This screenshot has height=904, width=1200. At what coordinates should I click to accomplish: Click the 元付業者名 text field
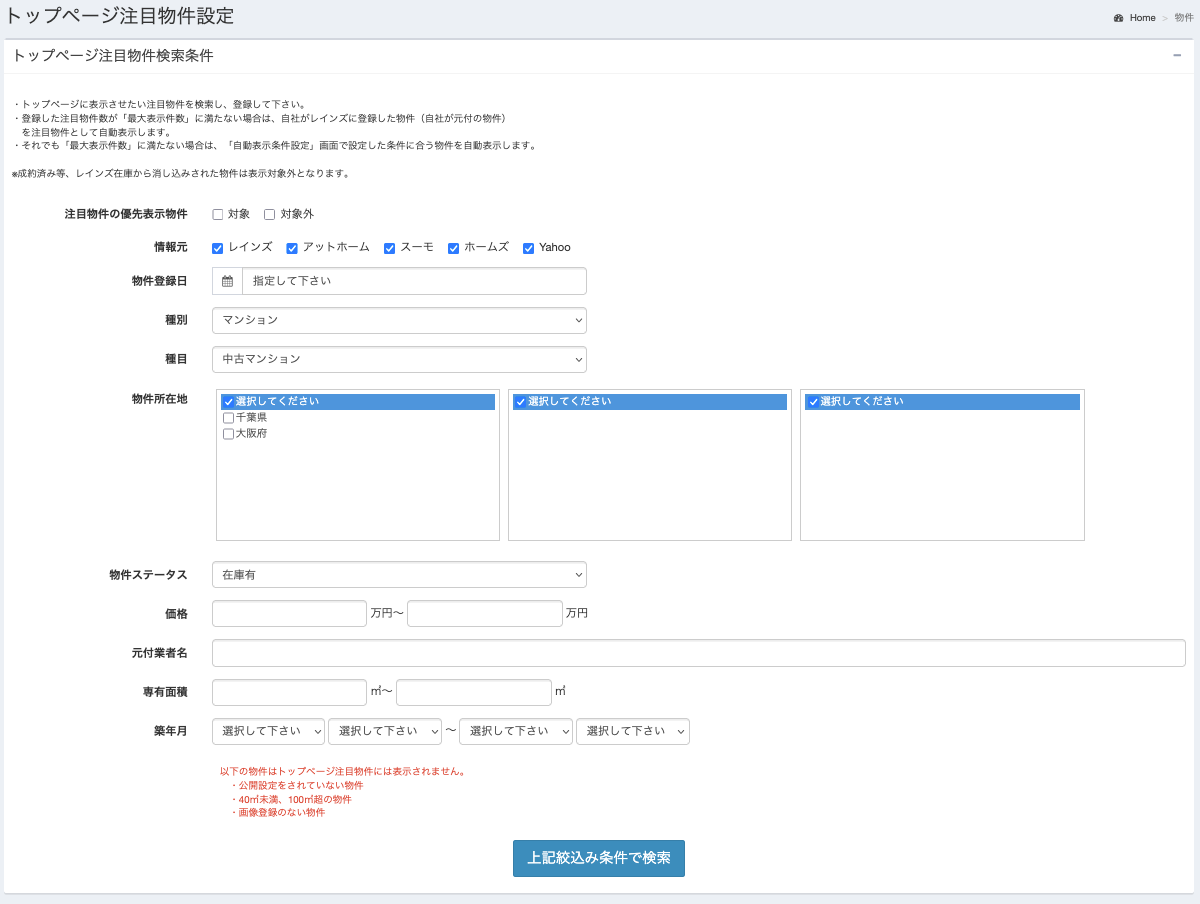(x=699, y=653)
